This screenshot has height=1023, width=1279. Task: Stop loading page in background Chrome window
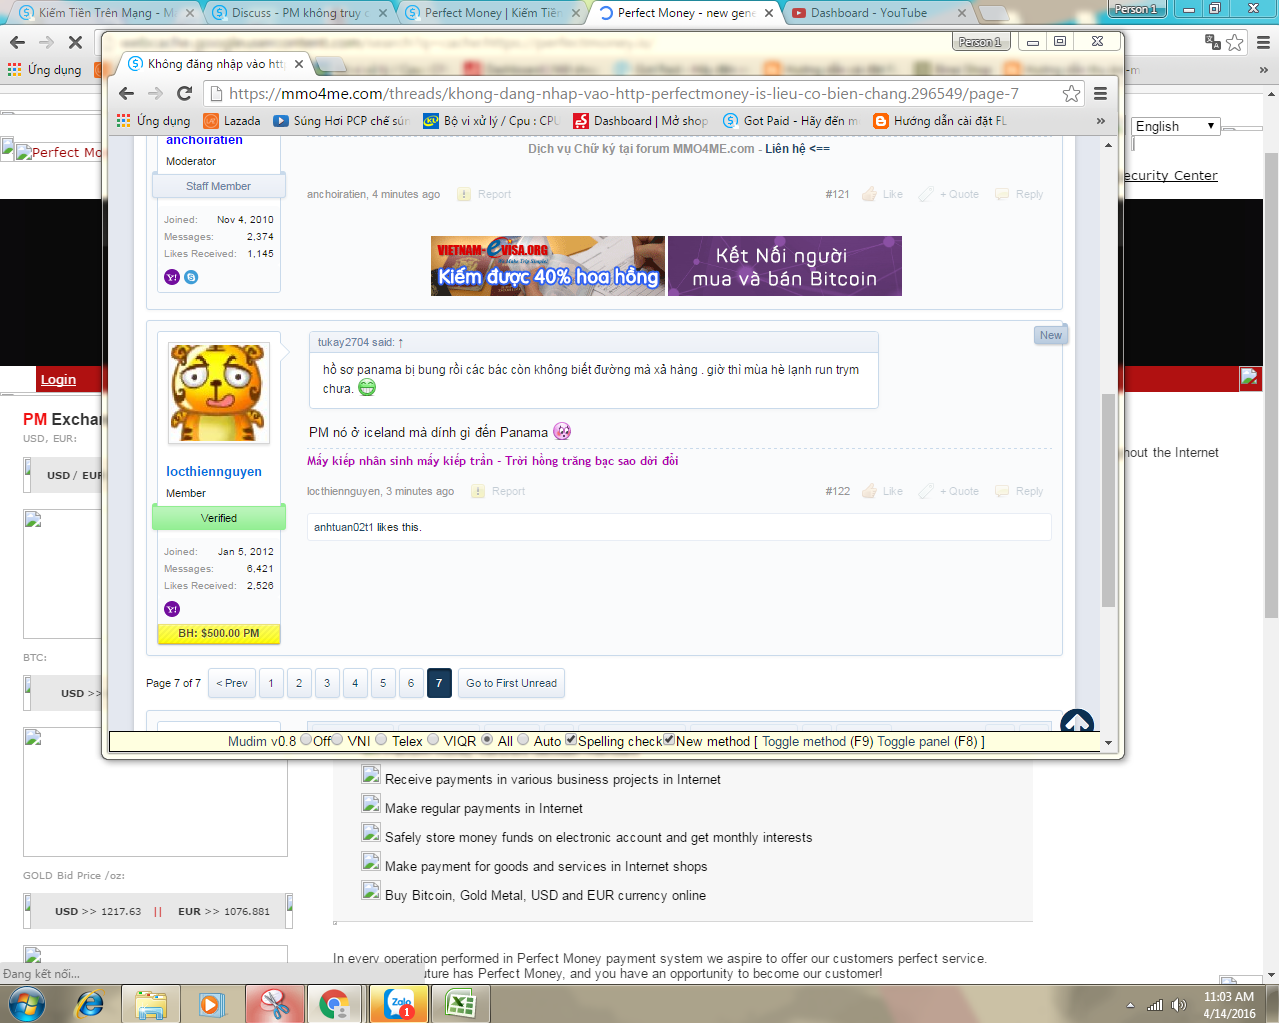coord(75,42)
